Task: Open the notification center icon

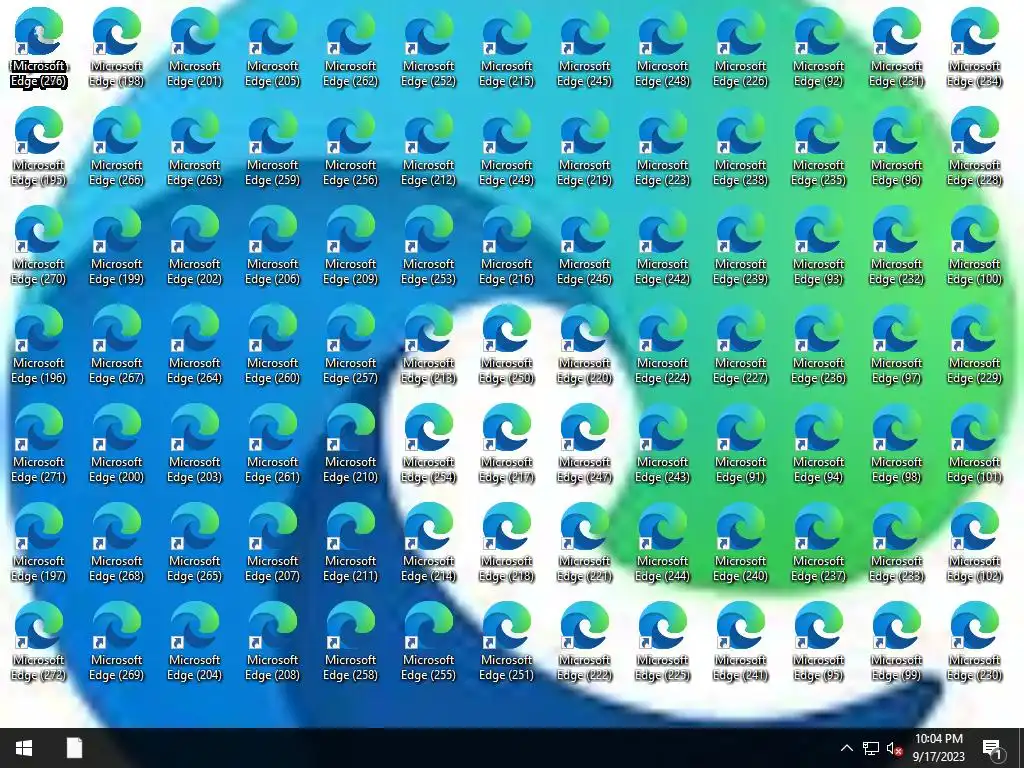Action: (993, 748)
